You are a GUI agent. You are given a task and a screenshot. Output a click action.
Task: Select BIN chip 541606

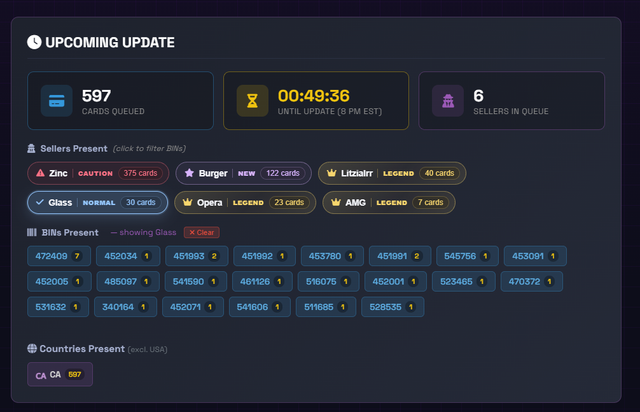click(x=260, y=307)
